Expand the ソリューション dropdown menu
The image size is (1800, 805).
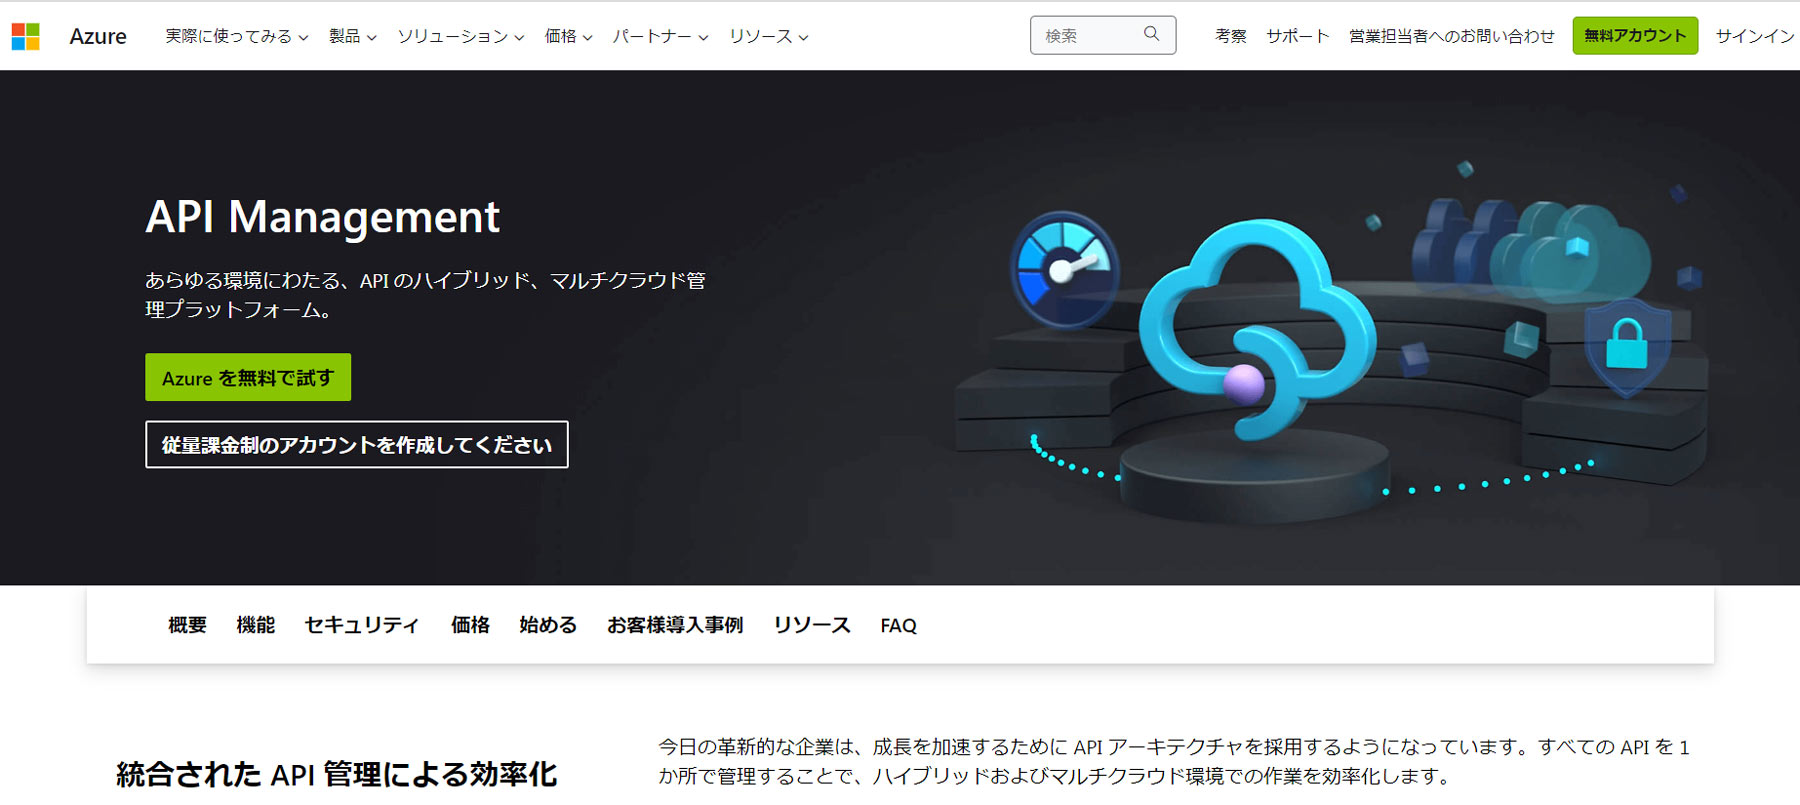tap(460, 36)
